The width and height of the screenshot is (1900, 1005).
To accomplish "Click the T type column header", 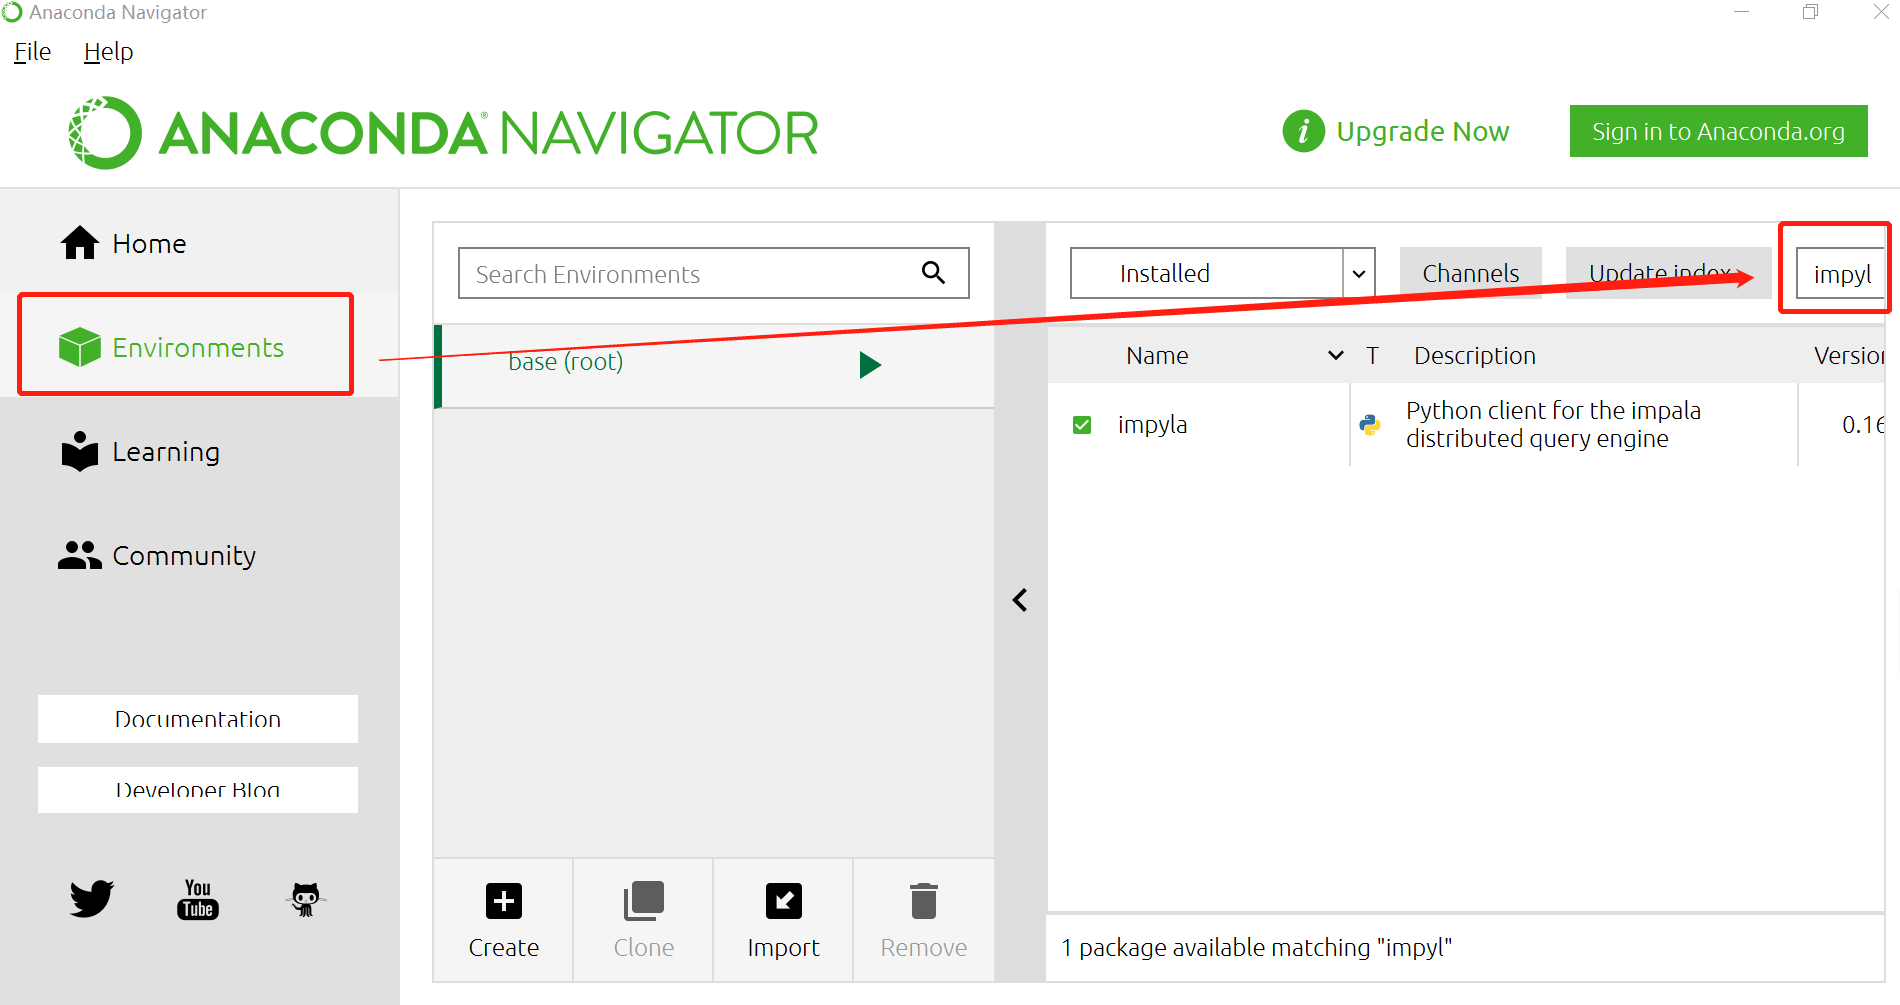I will pos(1372,355).
